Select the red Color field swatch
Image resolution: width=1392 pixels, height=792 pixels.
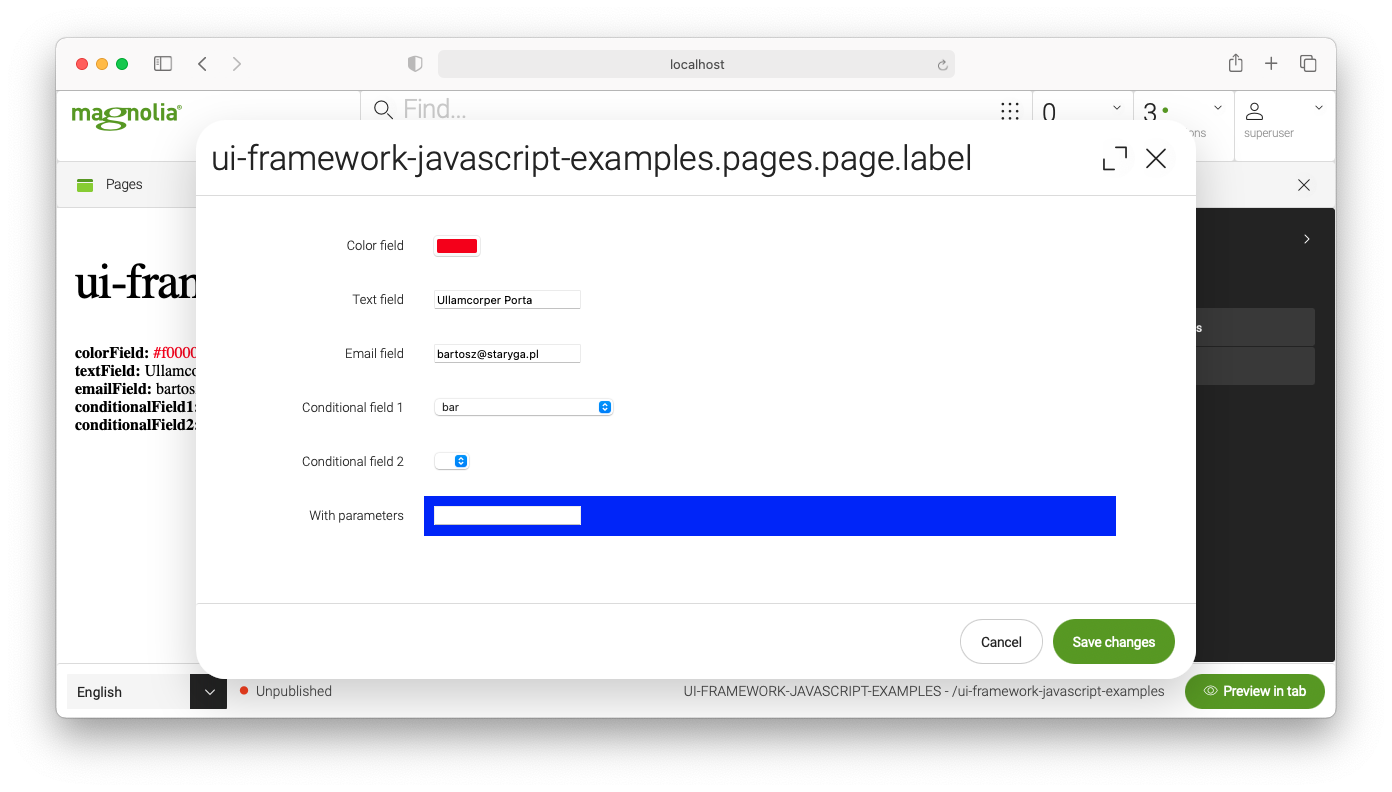pos(456,245)
